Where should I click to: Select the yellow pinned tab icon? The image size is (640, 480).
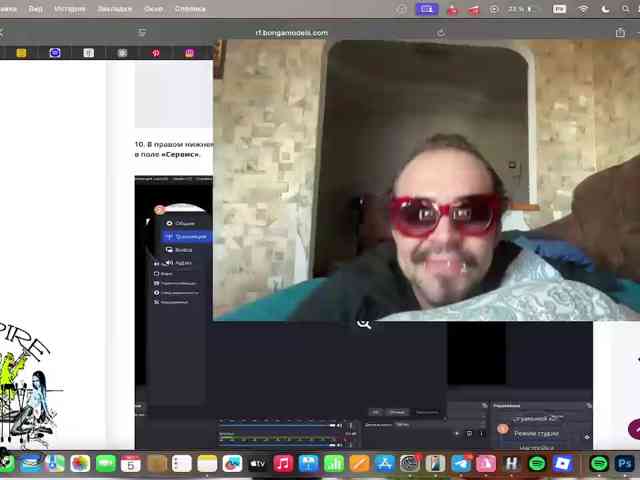21,53
